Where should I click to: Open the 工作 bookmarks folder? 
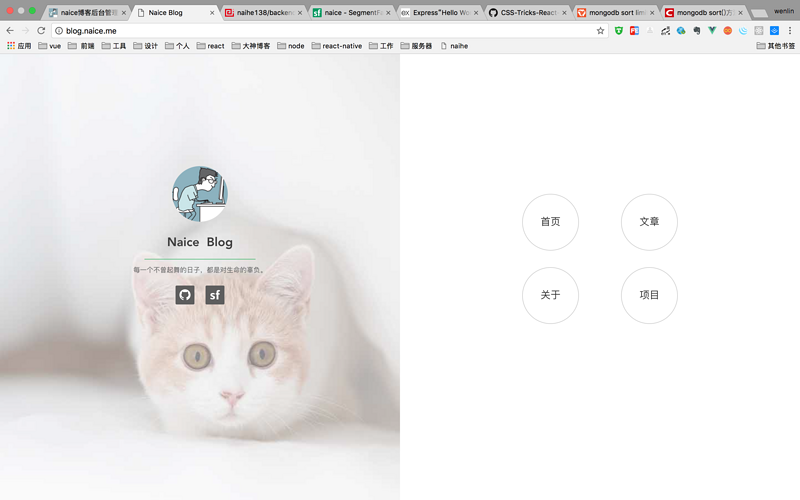pos(381,46)
